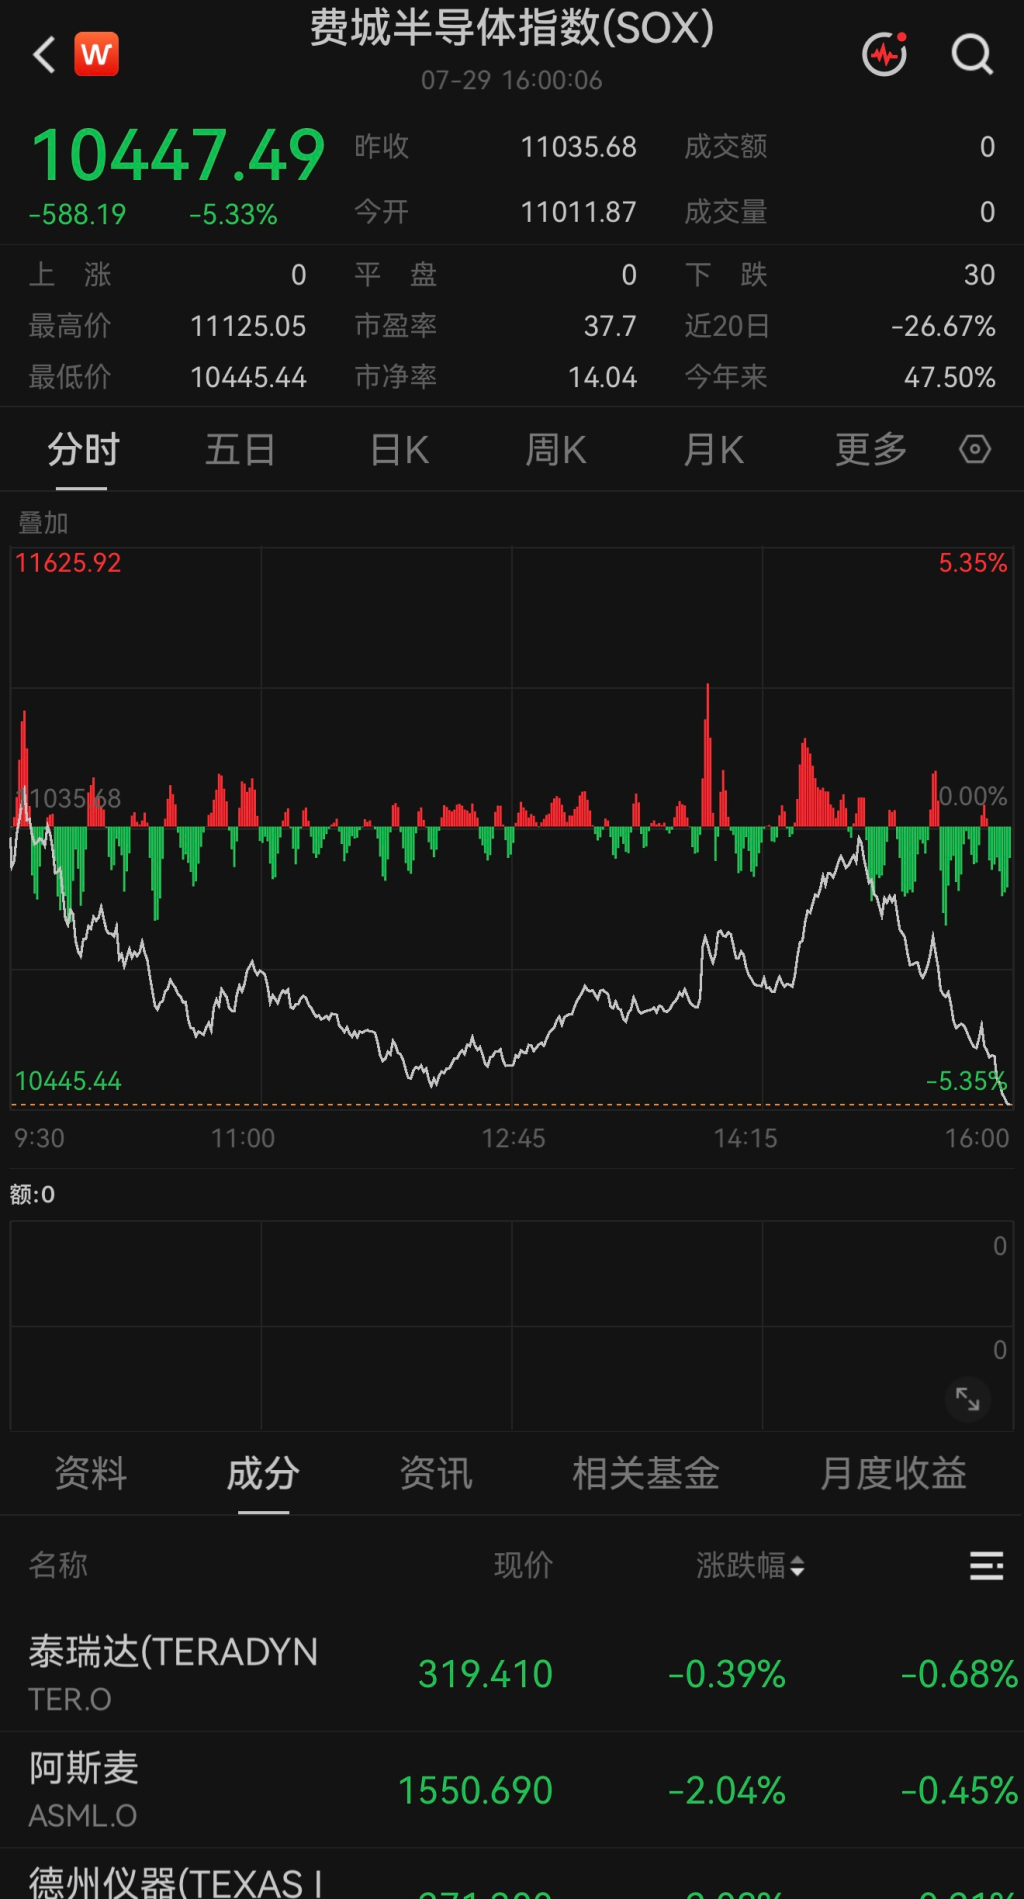This screenshot has width=1024, height=1899.
Task: Tap the ASML price 1550.690
Action: pos(475,1790)
